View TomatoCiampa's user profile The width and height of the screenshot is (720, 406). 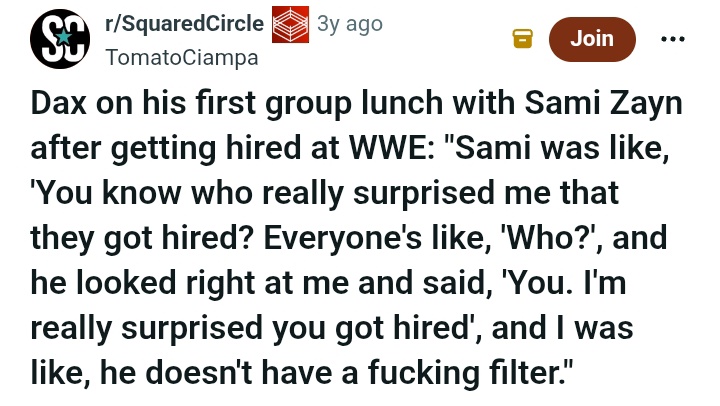pos(181,57)
